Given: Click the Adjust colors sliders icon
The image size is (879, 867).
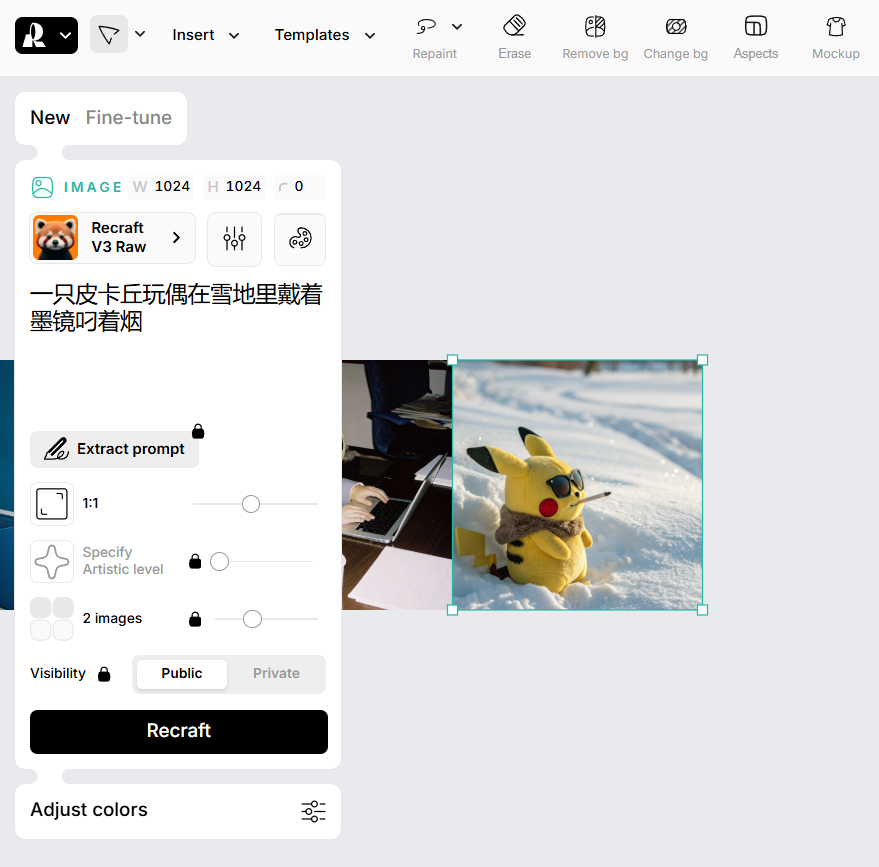Looking at the screenshot, I should 313,811.
